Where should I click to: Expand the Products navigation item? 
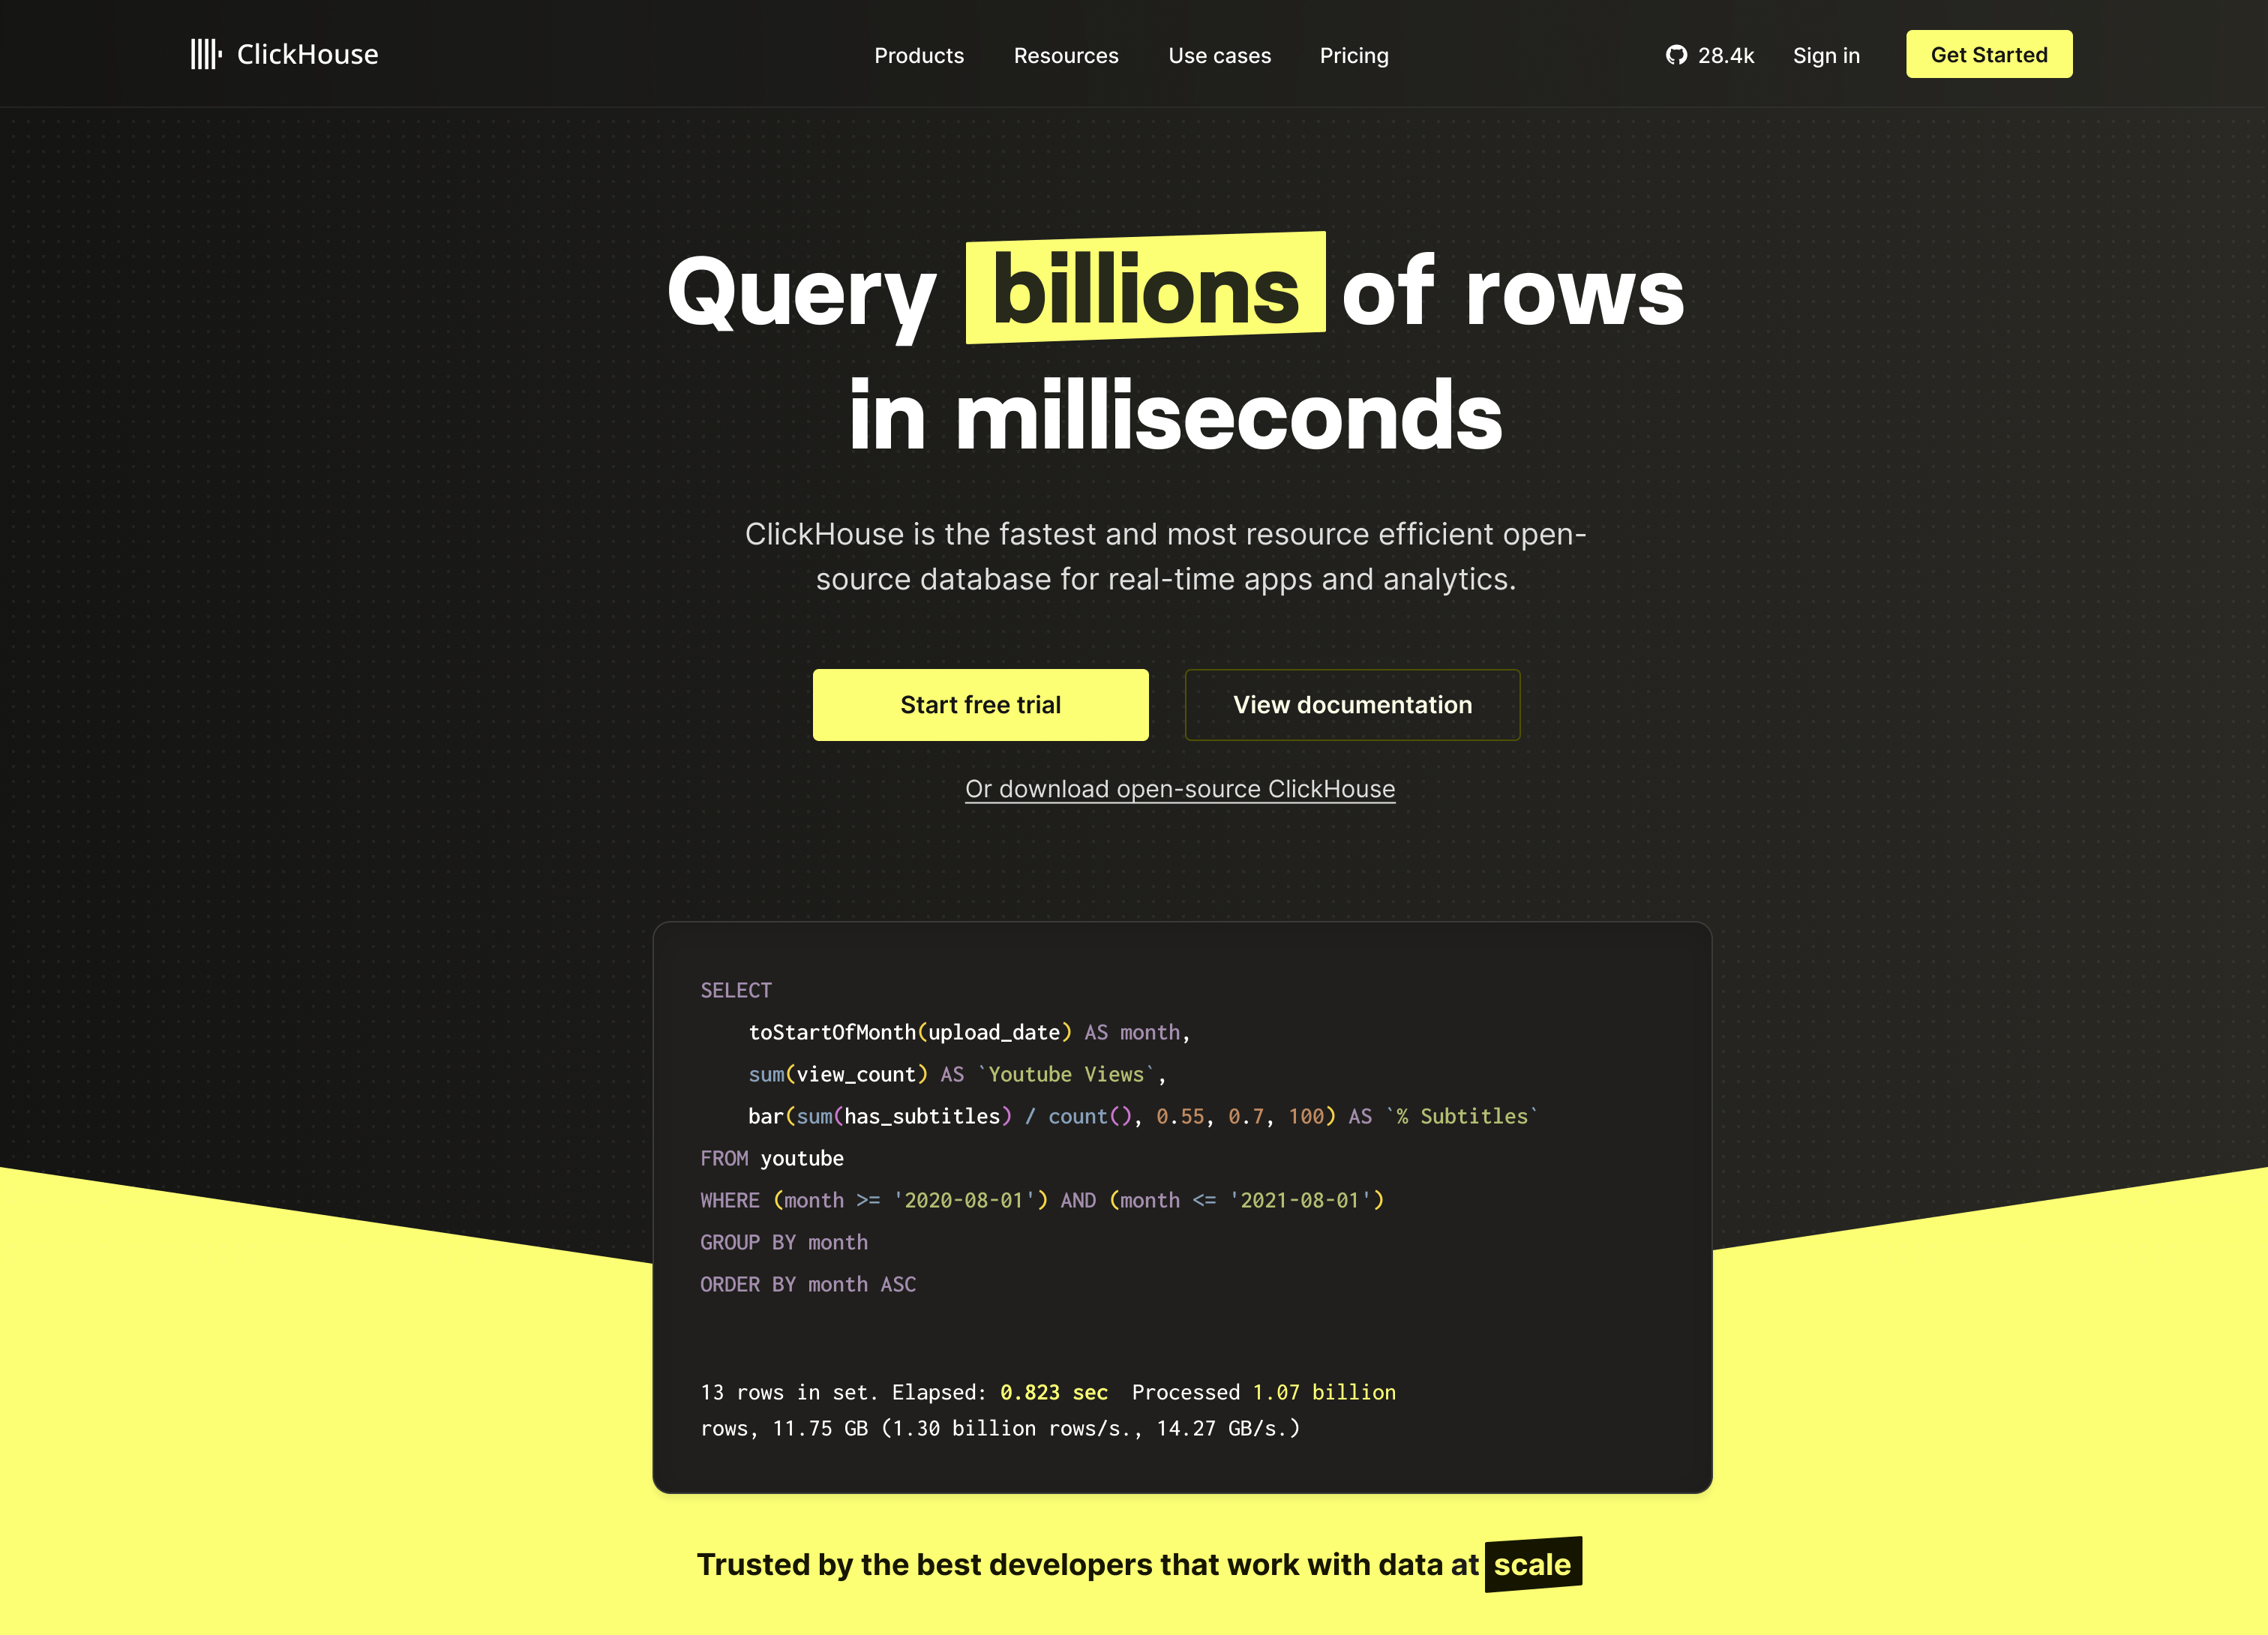tap(919, 55)
